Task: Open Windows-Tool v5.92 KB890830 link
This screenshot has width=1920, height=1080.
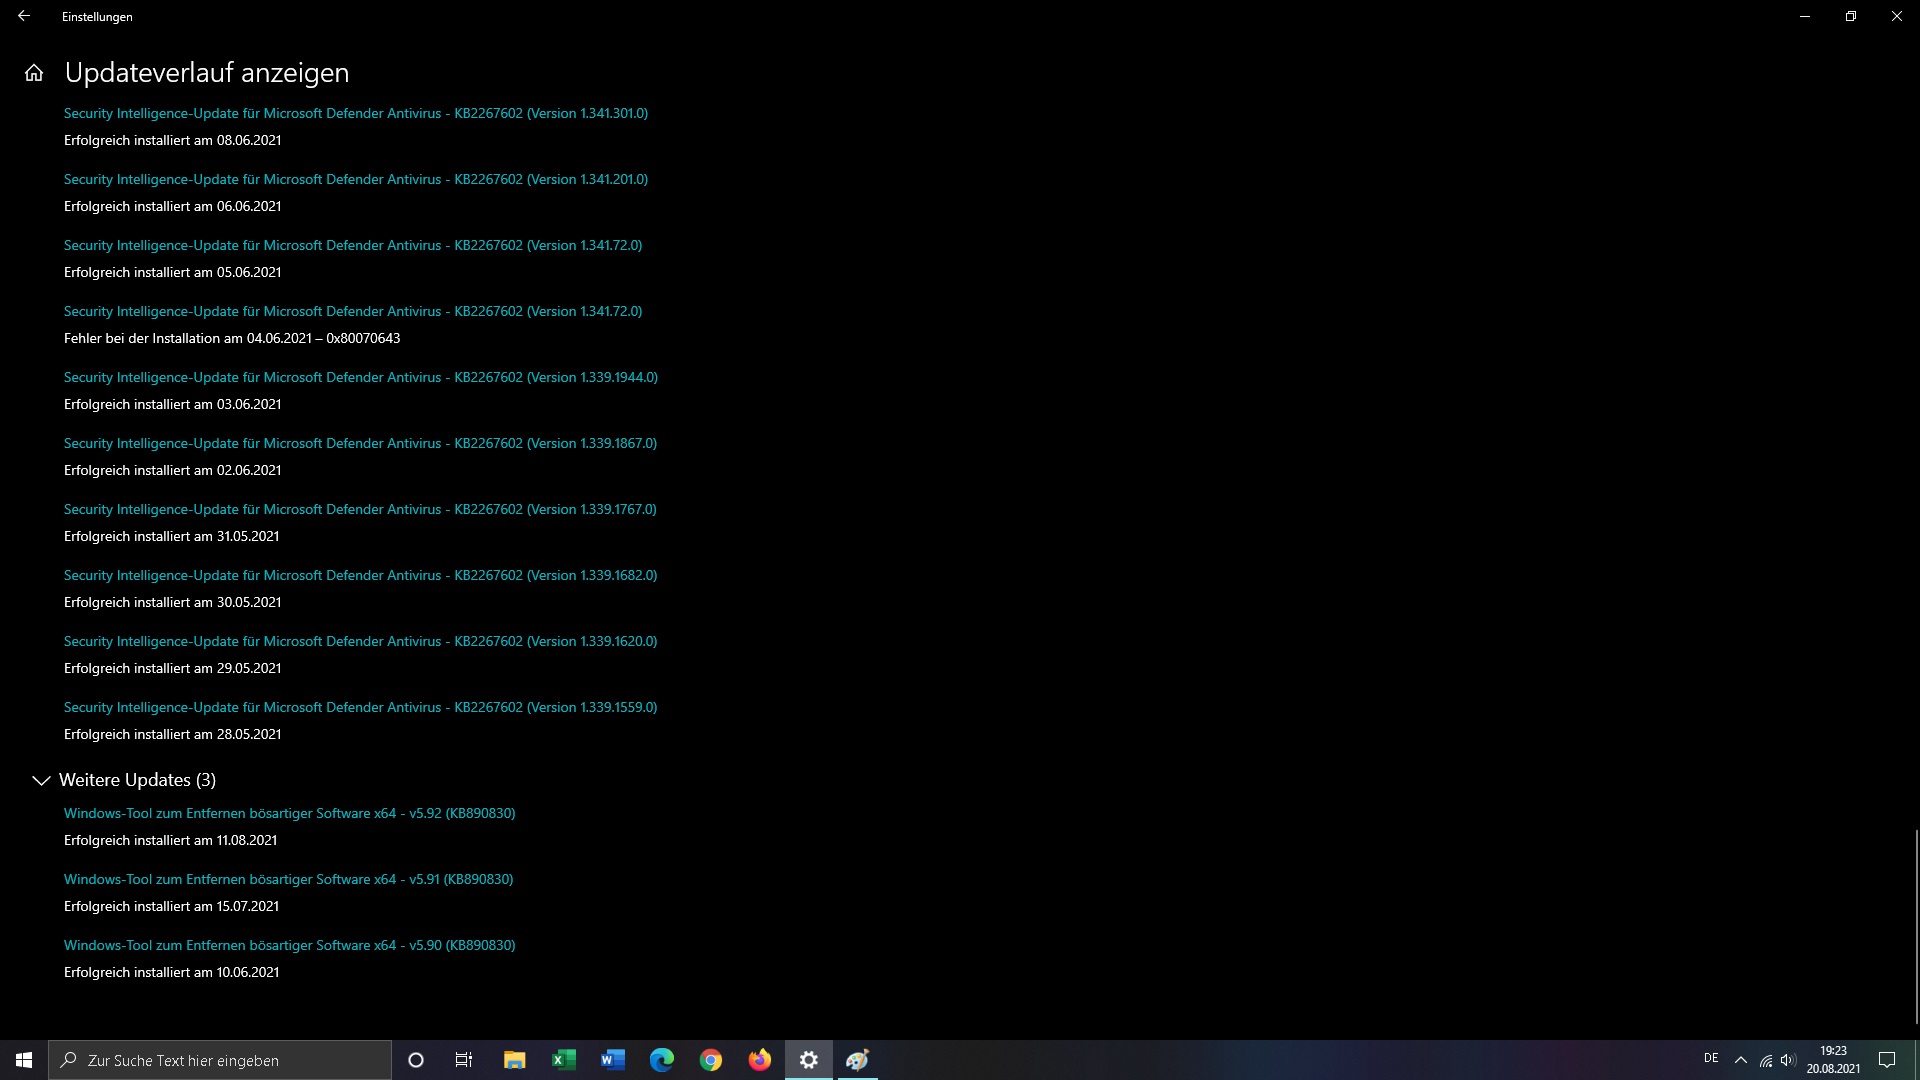Action: pyautogui.click(x=289, y=813)
